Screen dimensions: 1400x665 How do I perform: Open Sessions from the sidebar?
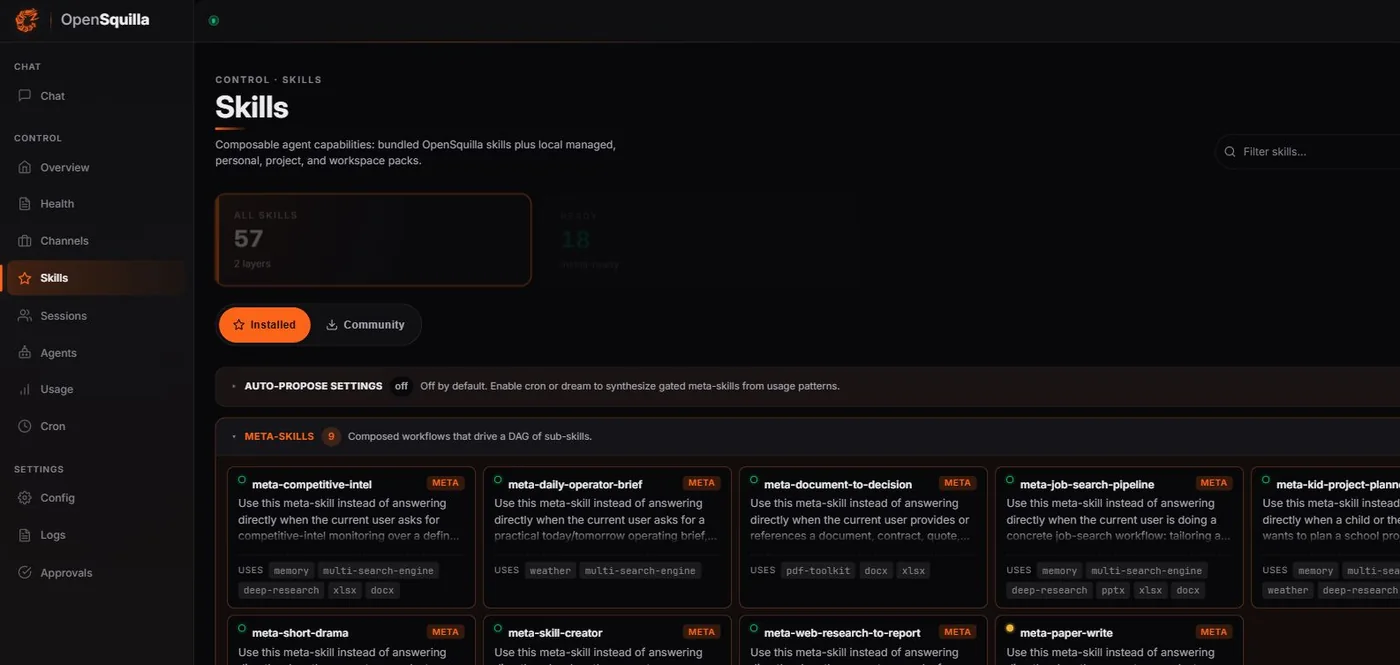click(x=96, y=316)
